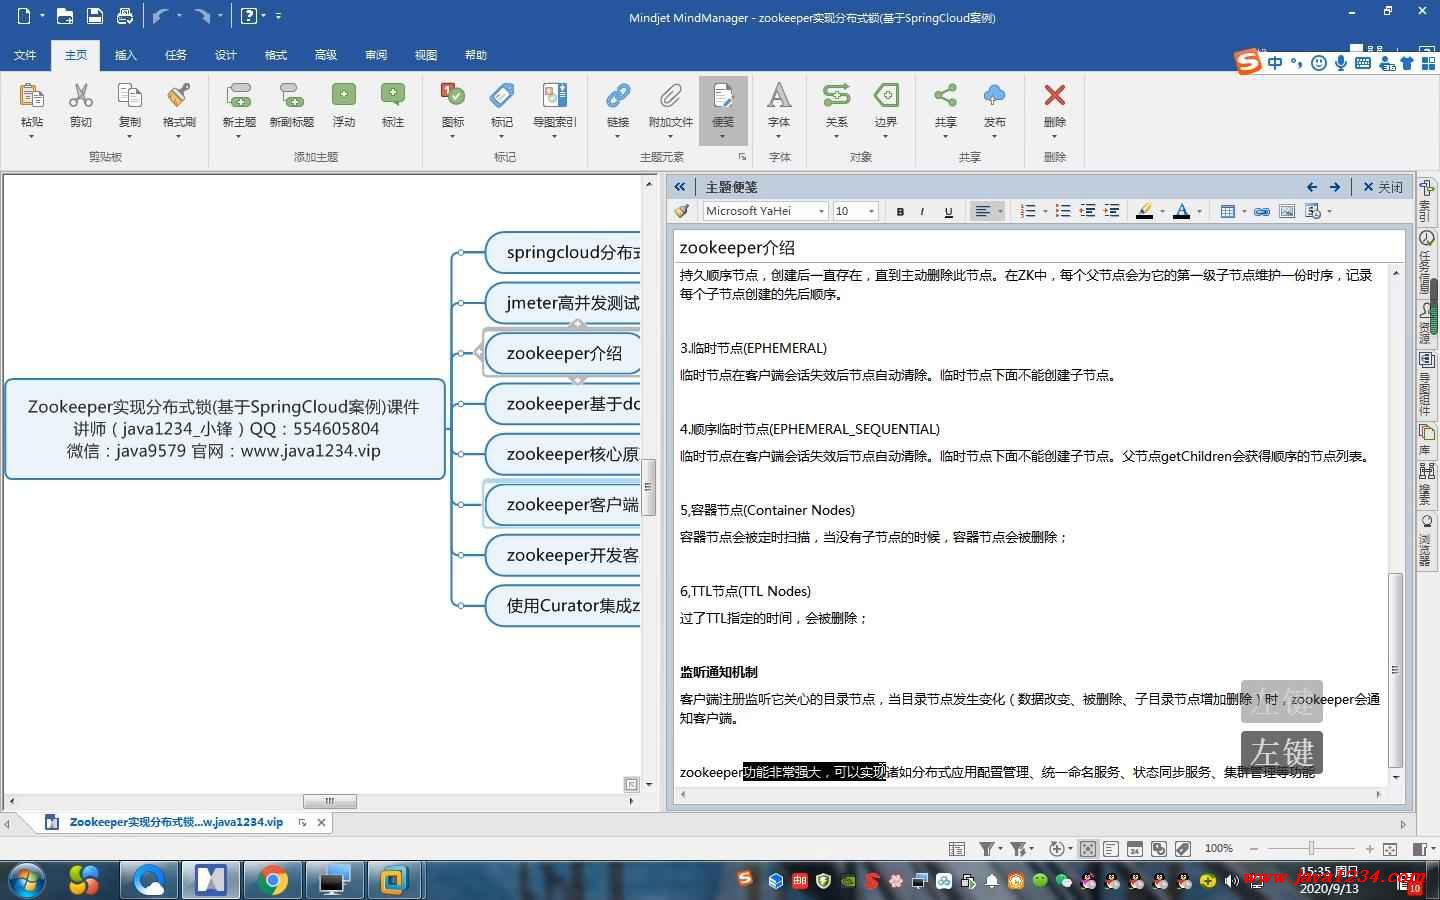Switch to the View (视图) tab
This screenshot has height=900, width=1440.
[426, 55]
